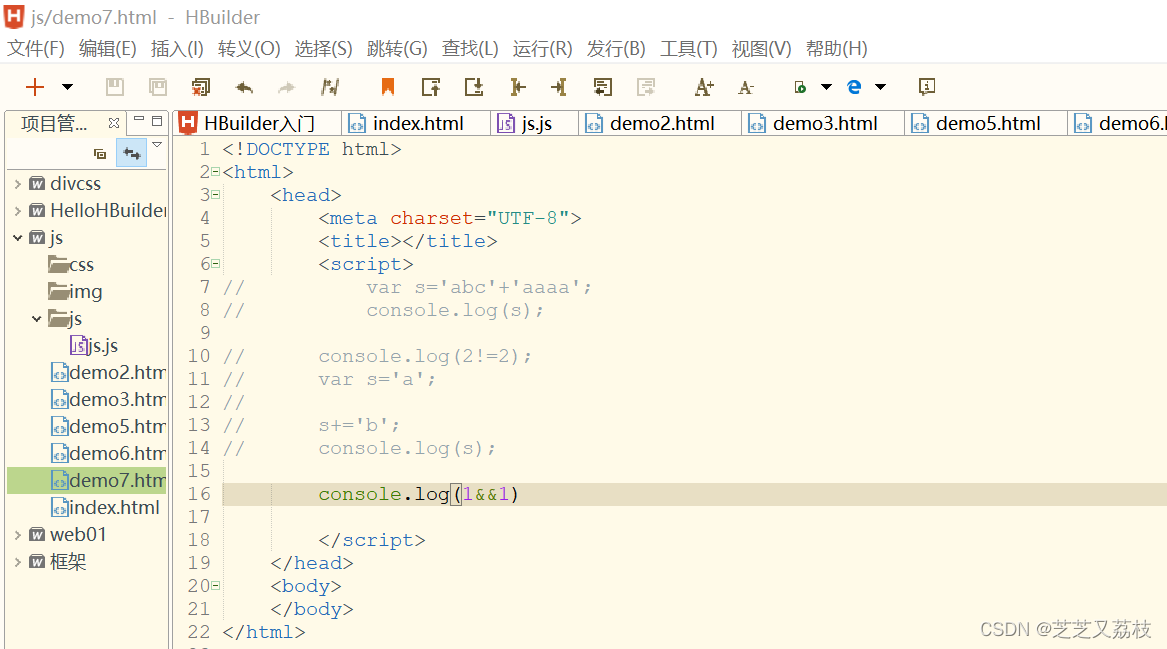Switch to the HBuilder入门 tab
Screen dimensions: 1167x649
click(x=258, y=124)
